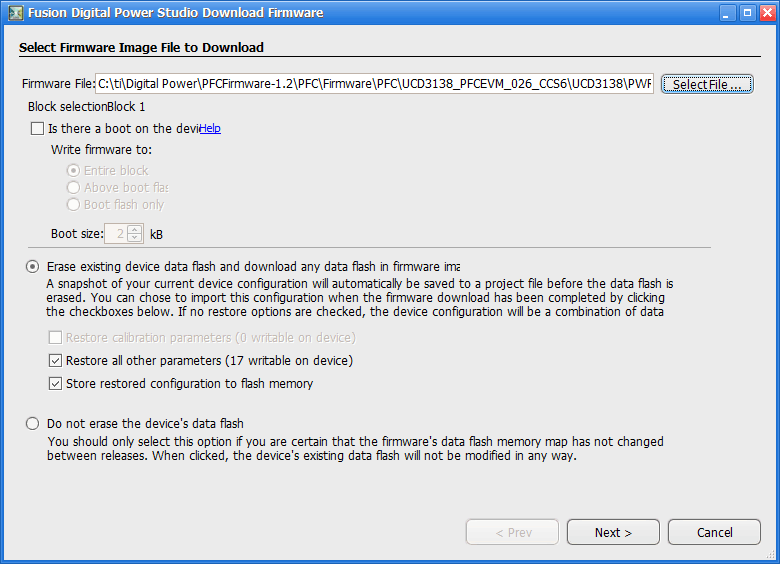Click the Fusion Digital Power Studio title icon

pos(16,13)
